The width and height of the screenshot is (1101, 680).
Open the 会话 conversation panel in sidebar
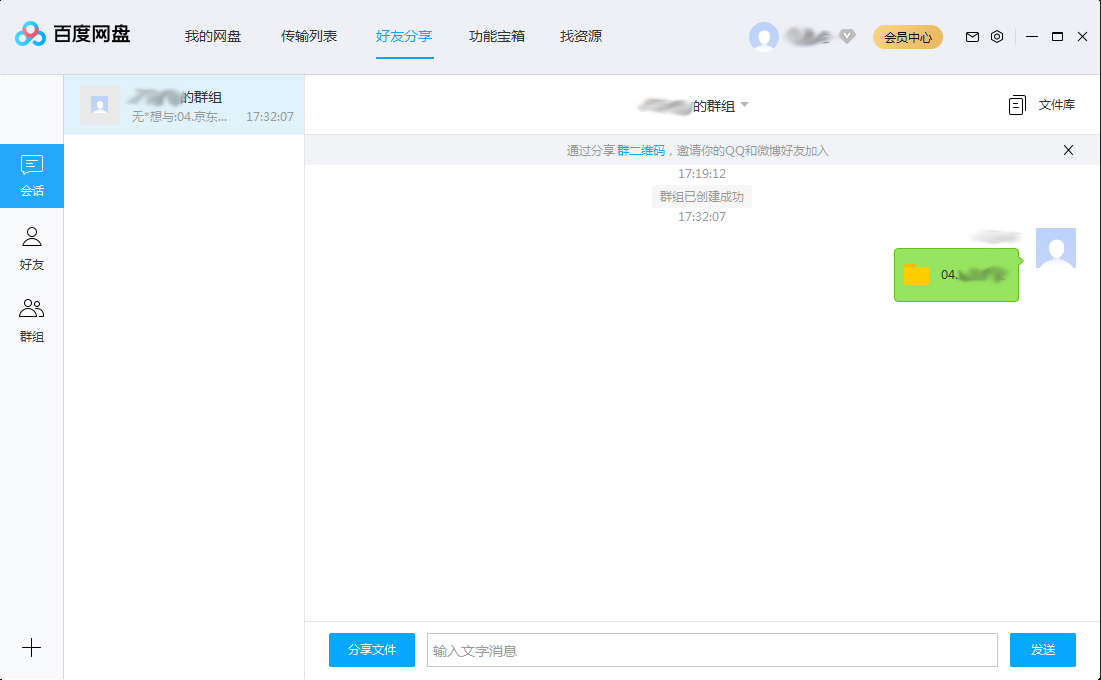[31, 176]
